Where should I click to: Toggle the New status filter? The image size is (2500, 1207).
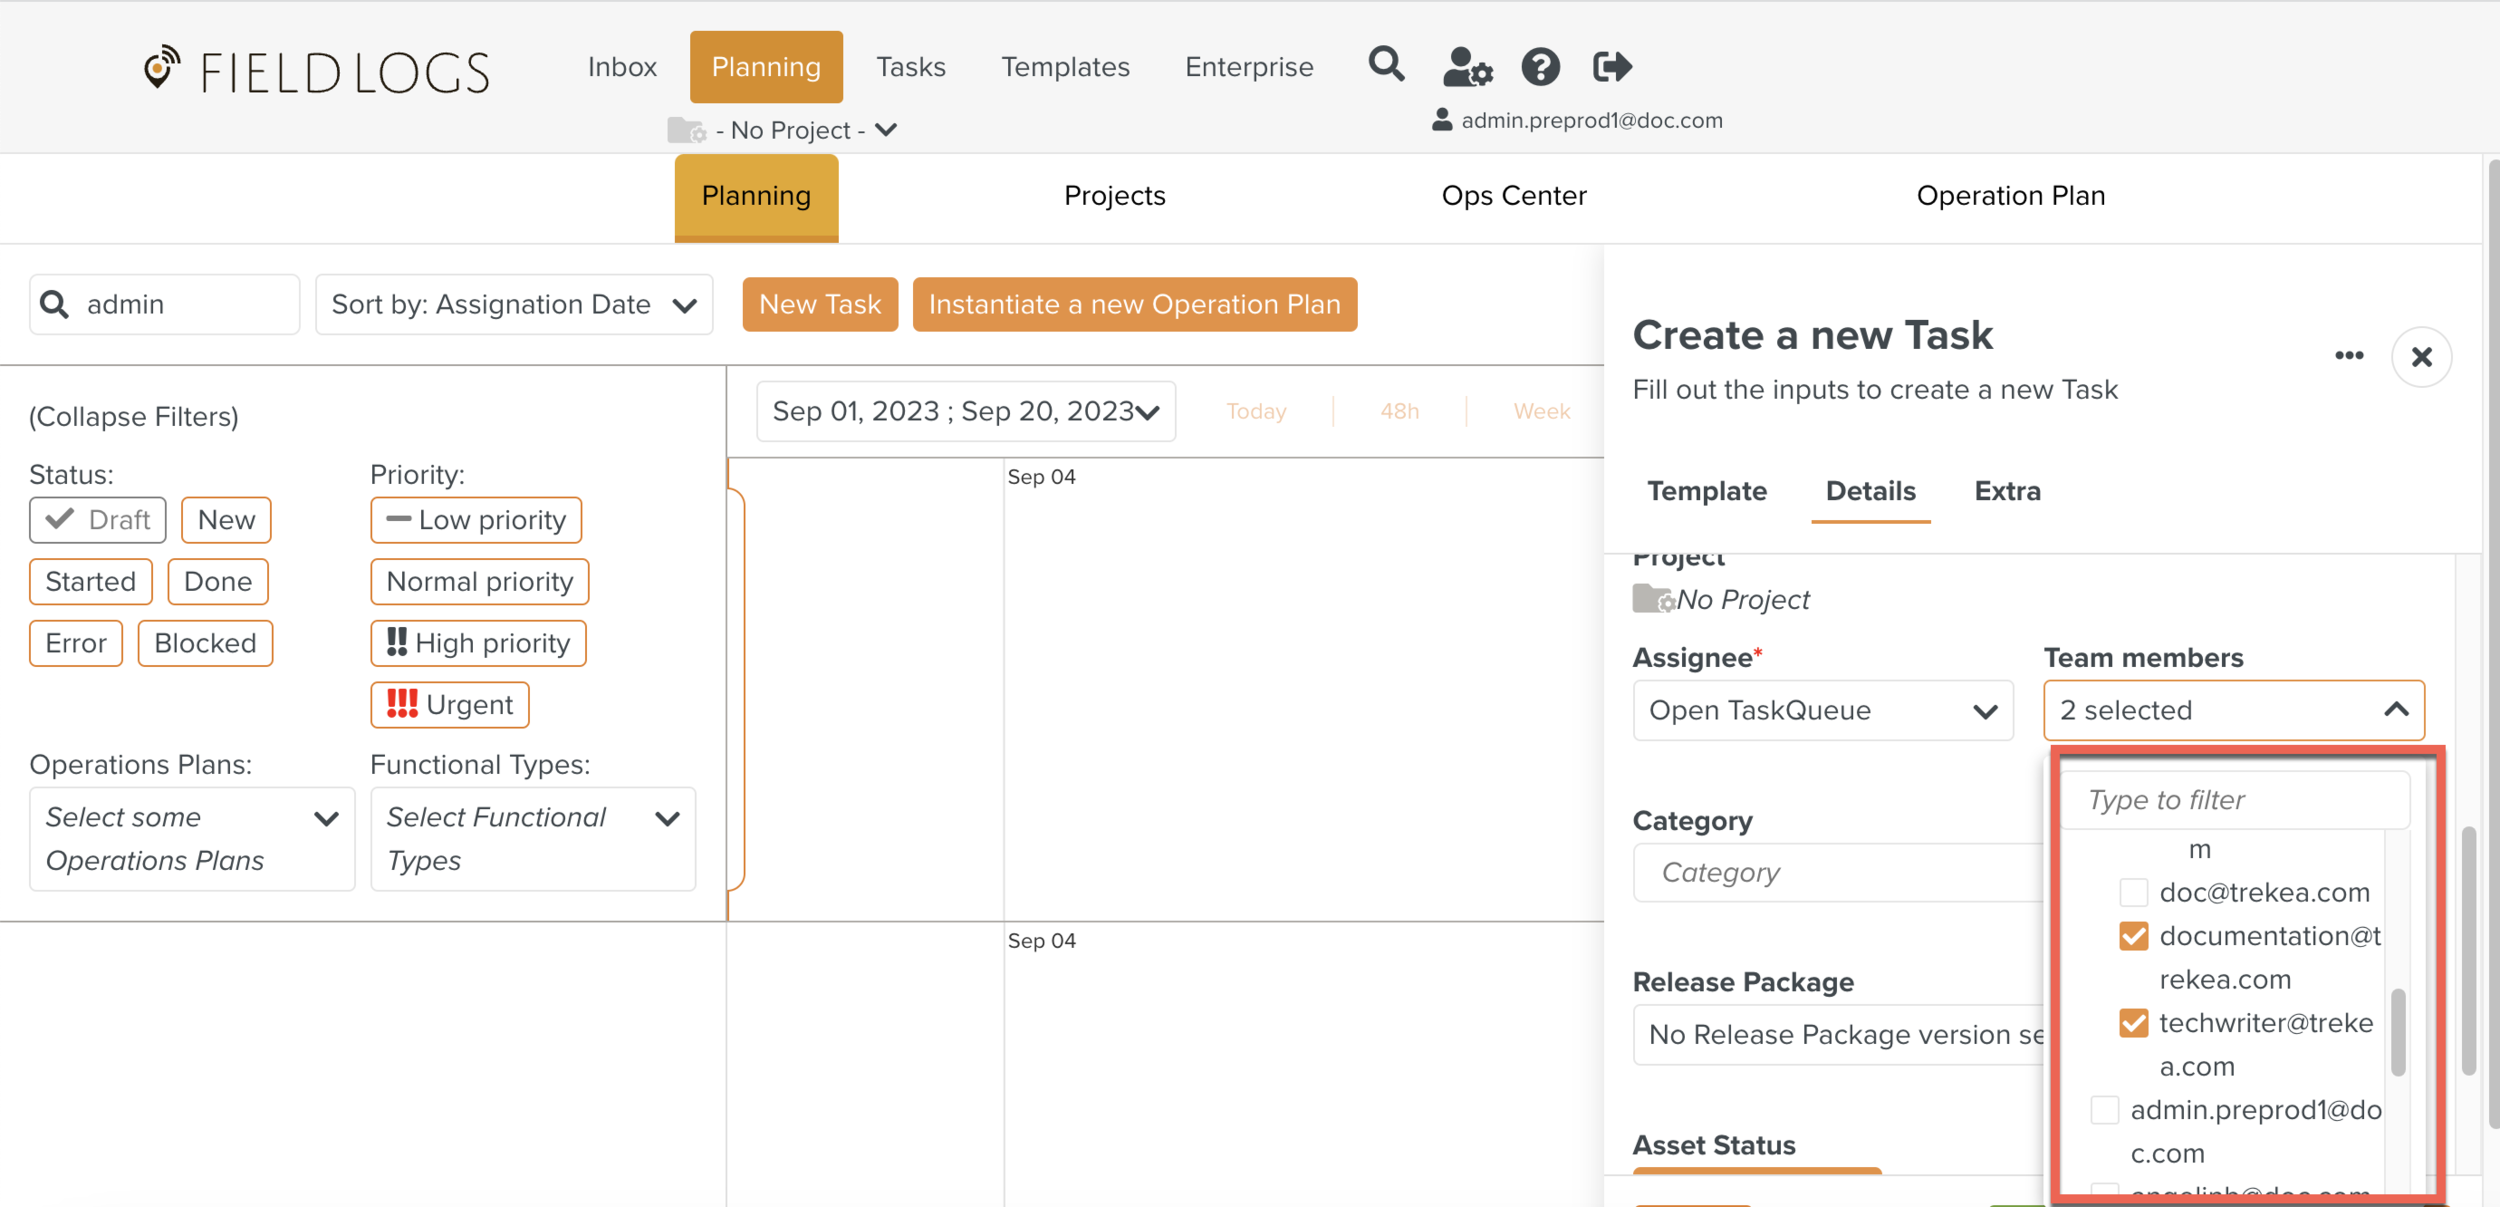(226, 520)
